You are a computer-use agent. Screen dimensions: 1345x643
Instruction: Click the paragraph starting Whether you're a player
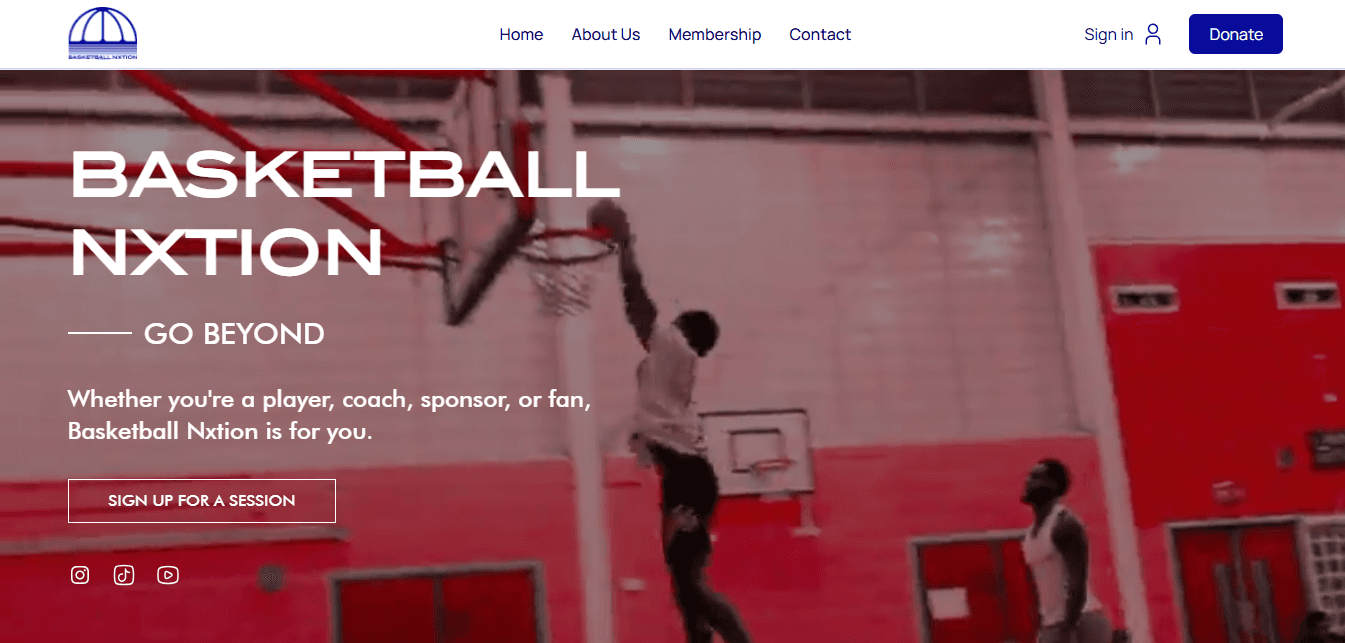coord(330,415)
